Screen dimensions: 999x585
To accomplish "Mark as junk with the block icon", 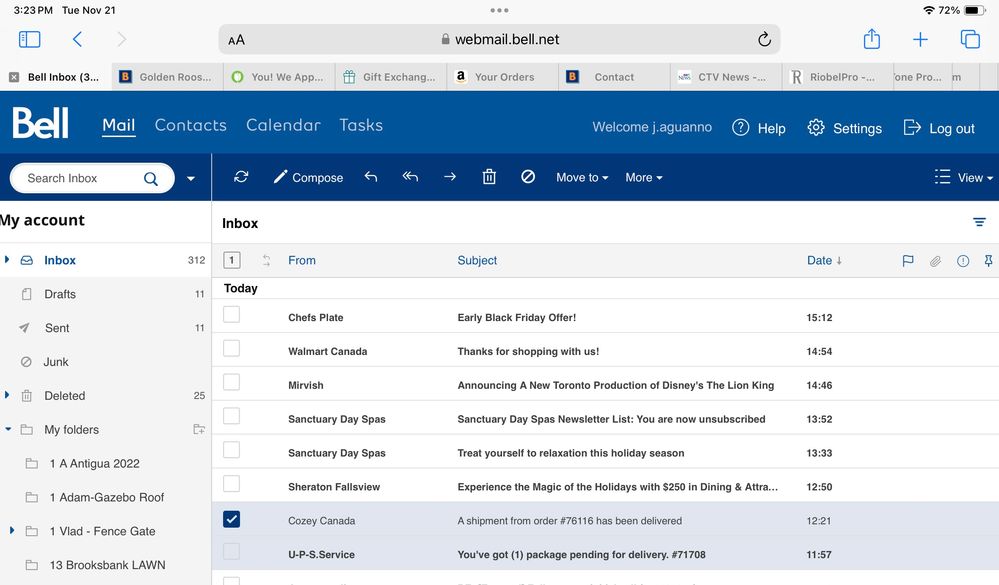I will point(528,177).
